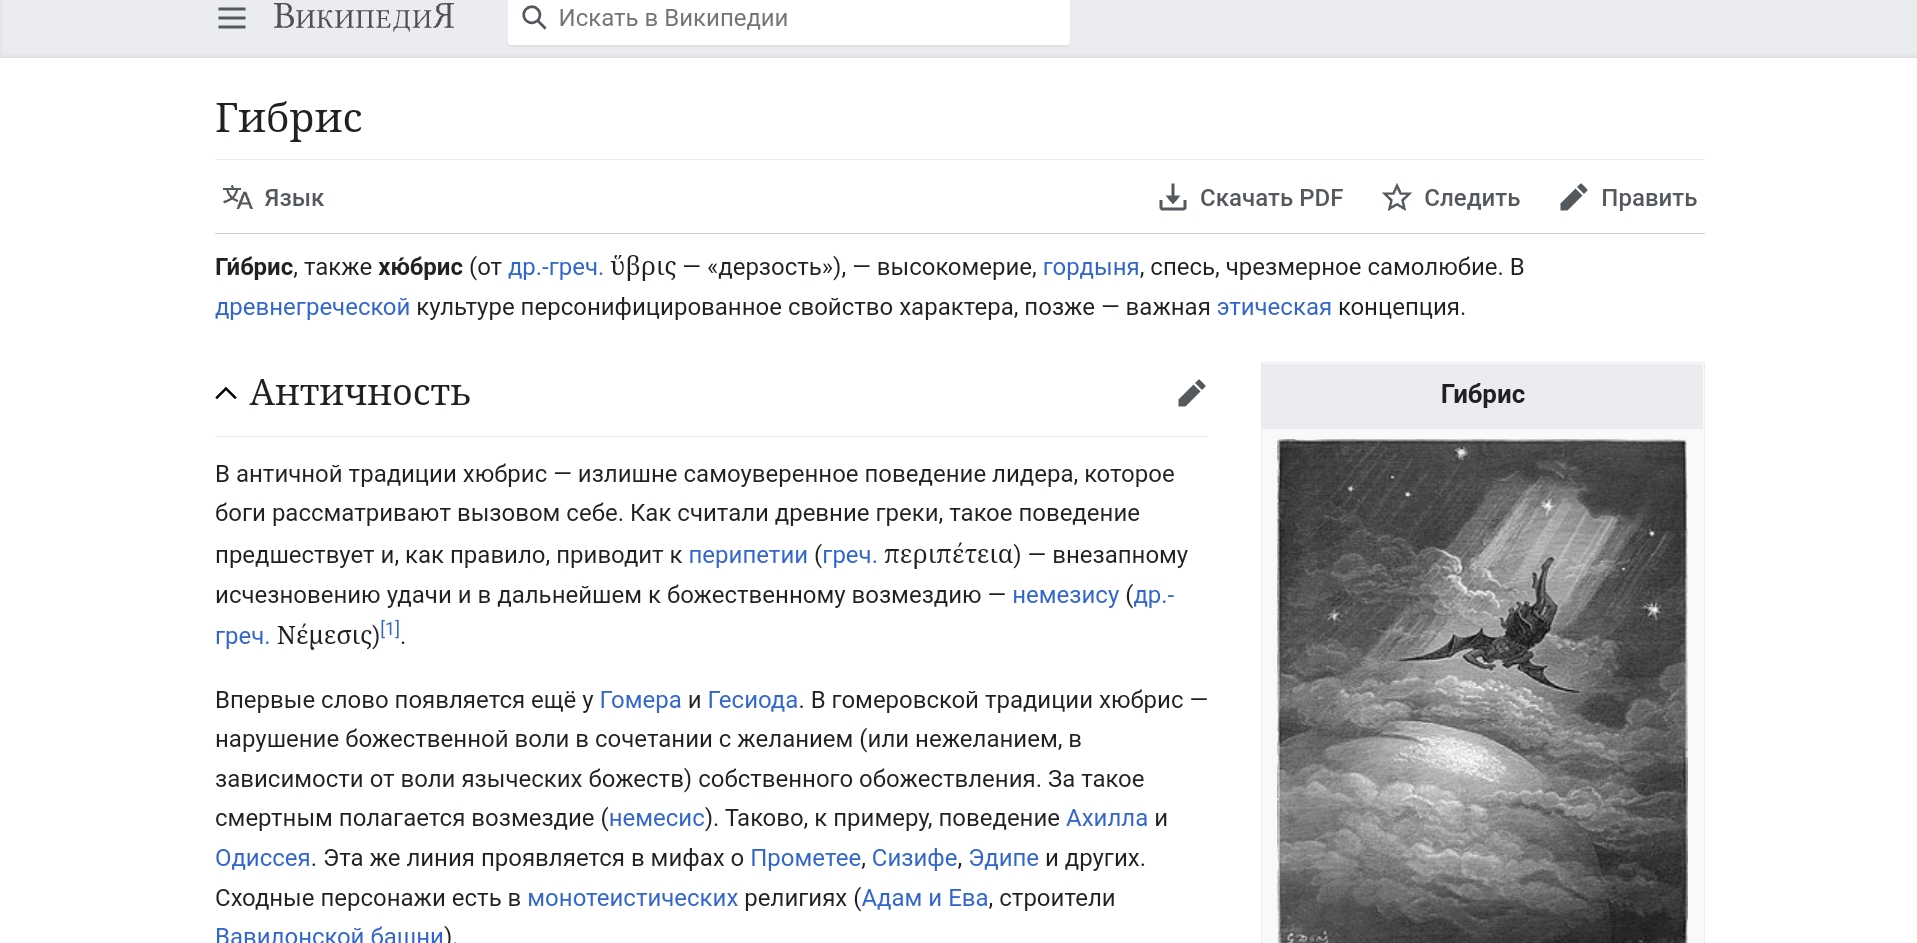
Task: Open the др.-греч. link near ὕβρις
Action: 555,267
